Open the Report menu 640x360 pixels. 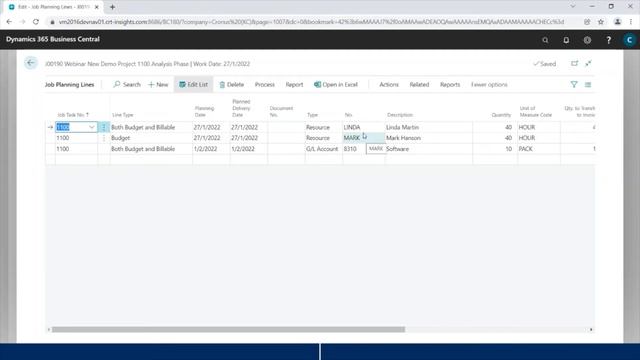coord(294,84)
